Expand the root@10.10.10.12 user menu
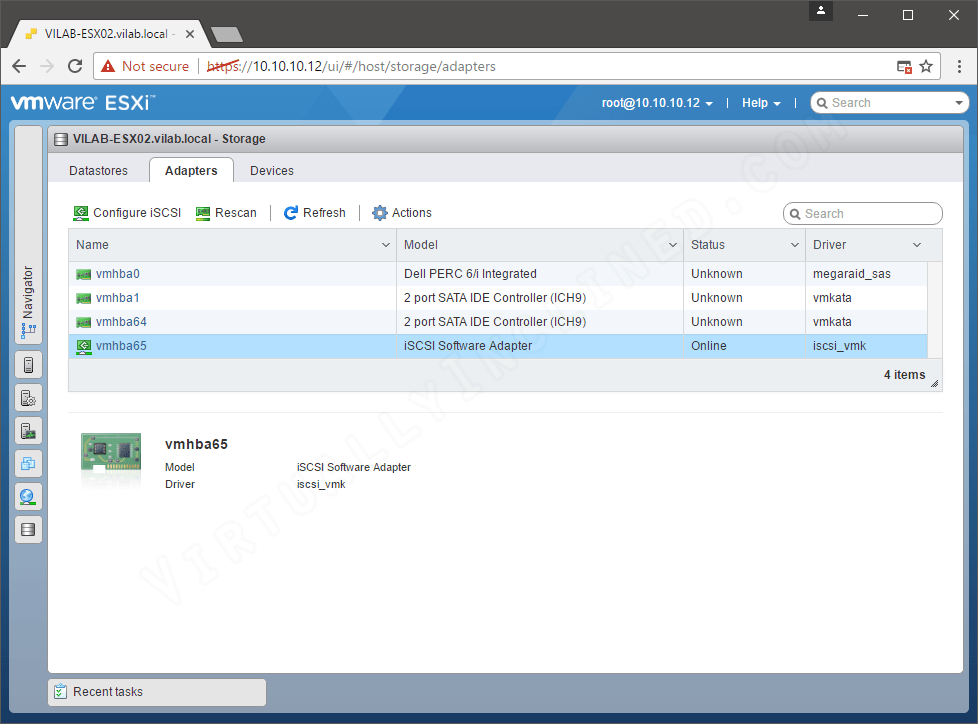Viewport: 978px width, 724px height. [x=657, y=102]
